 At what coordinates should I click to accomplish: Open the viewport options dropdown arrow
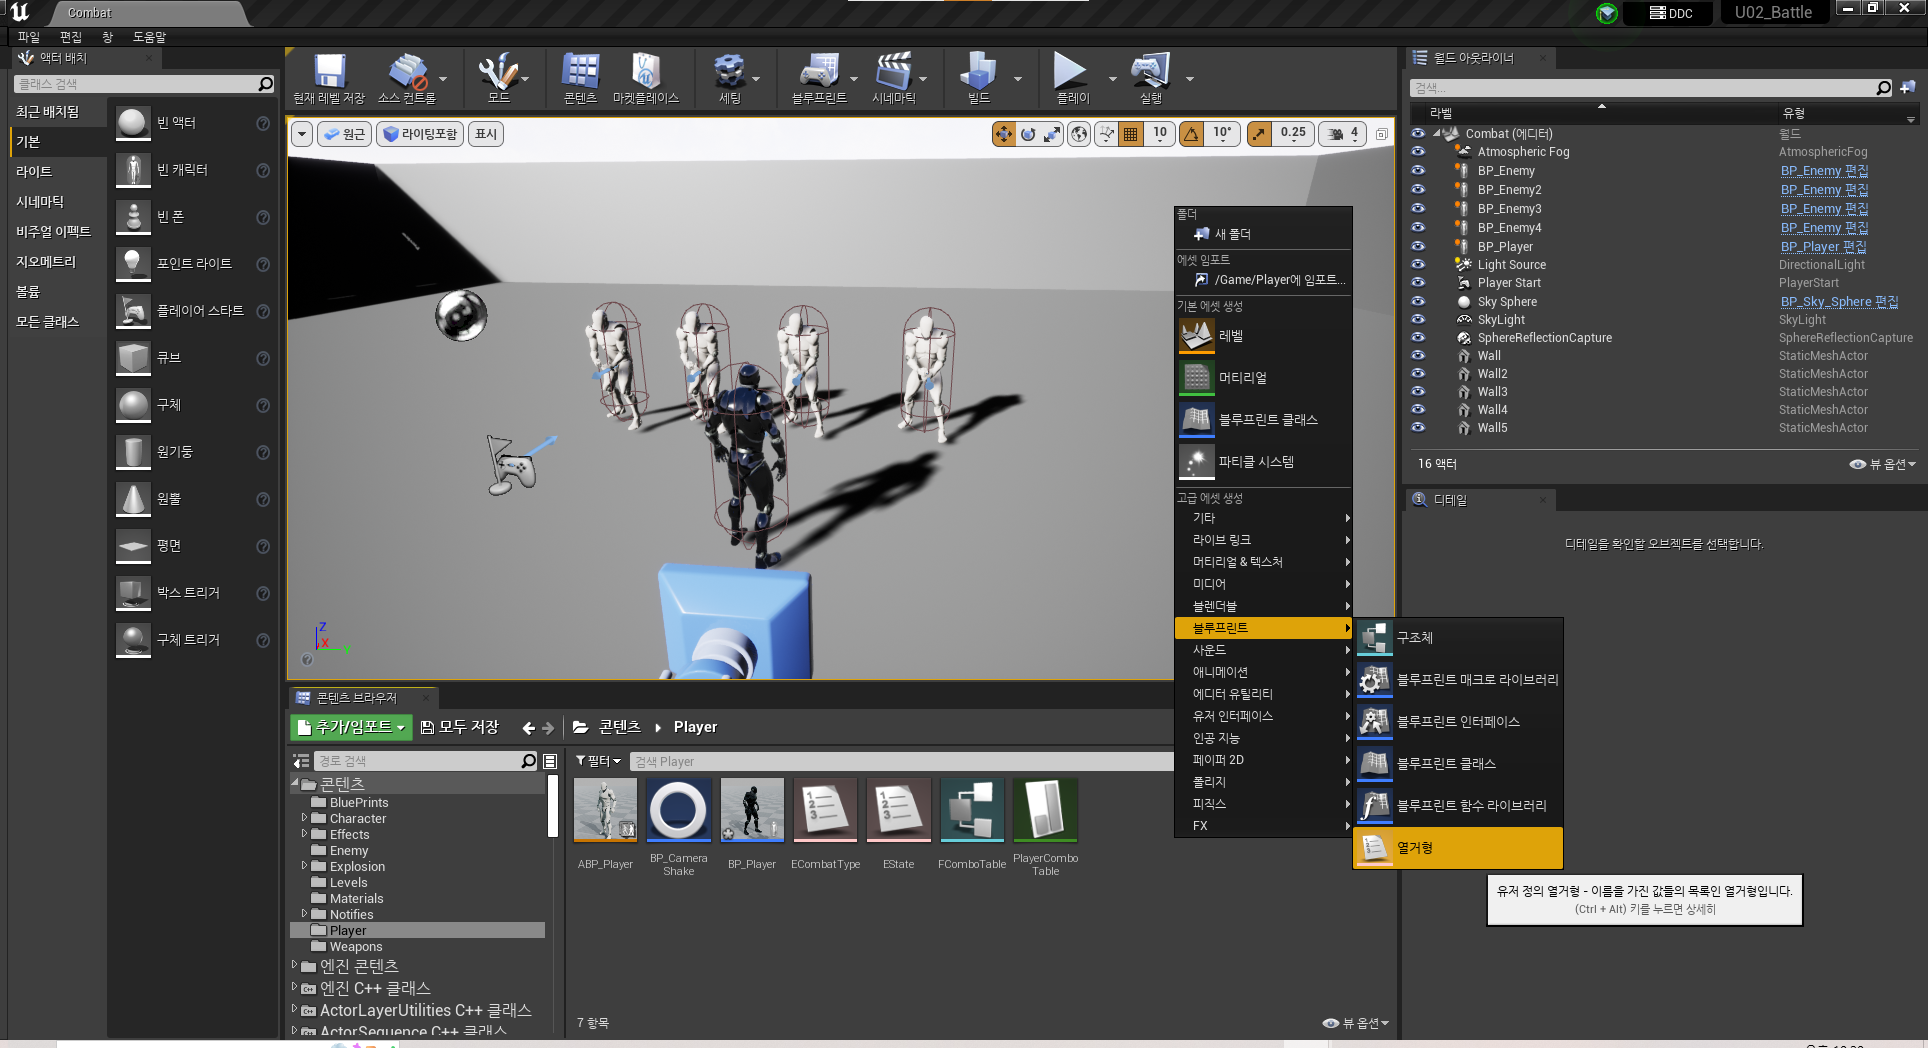click(302, 134)
